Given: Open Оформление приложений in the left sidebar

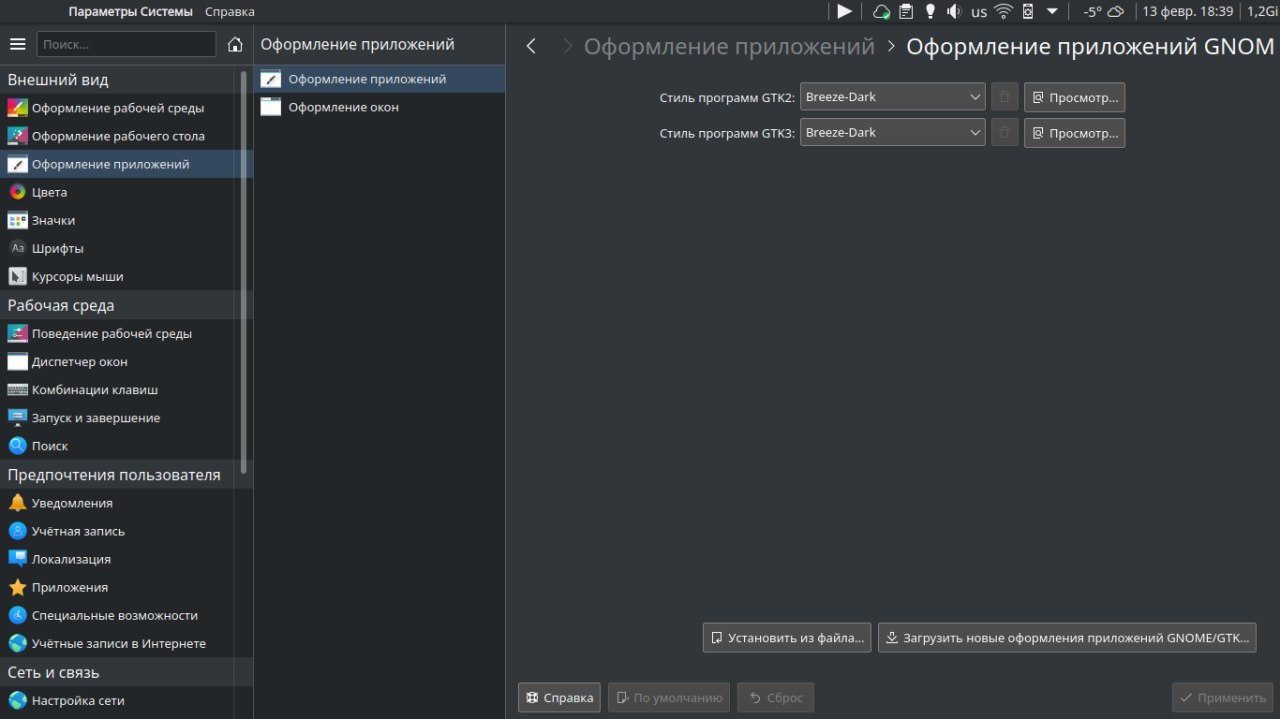Looking at the screenshot, I should [x=126, y=164].
